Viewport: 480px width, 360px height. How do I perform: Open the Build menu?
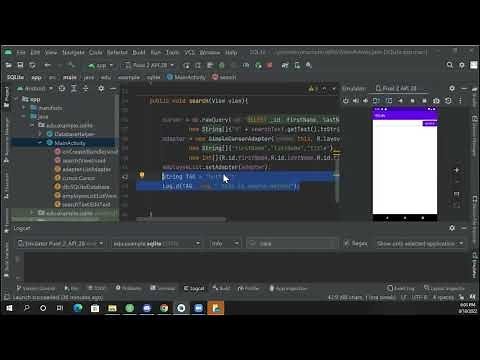click(139, 53)
